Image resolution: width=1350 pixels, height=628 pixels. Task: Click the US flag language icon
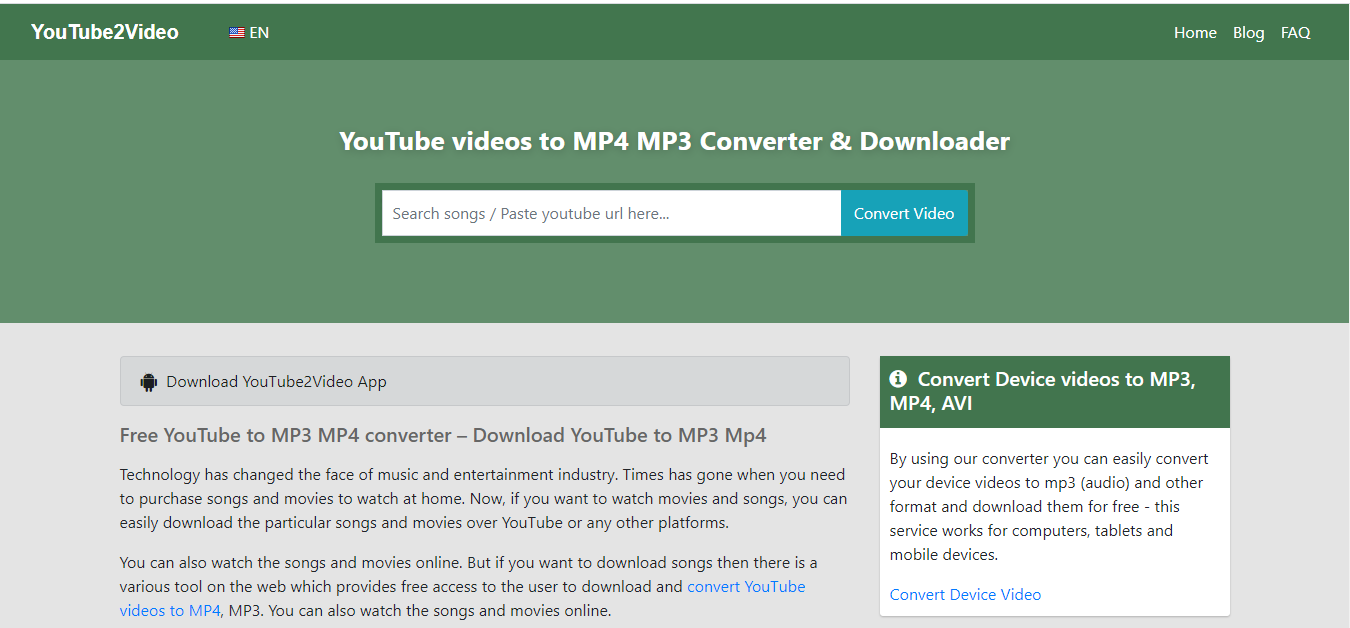click(237, 32)
